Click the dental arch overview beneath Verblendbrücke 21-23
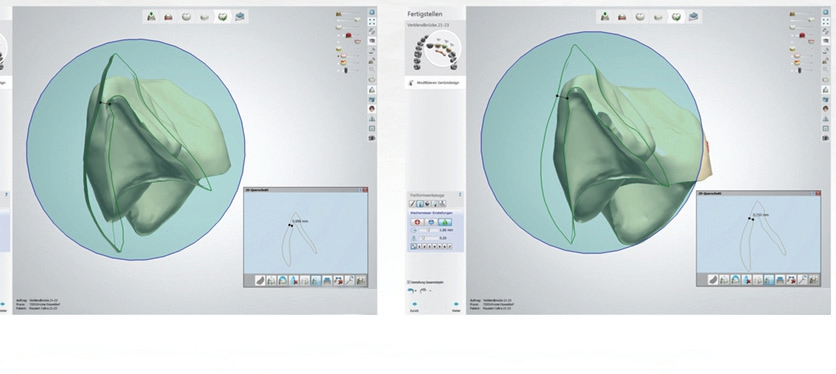 (x=436, y=50)
